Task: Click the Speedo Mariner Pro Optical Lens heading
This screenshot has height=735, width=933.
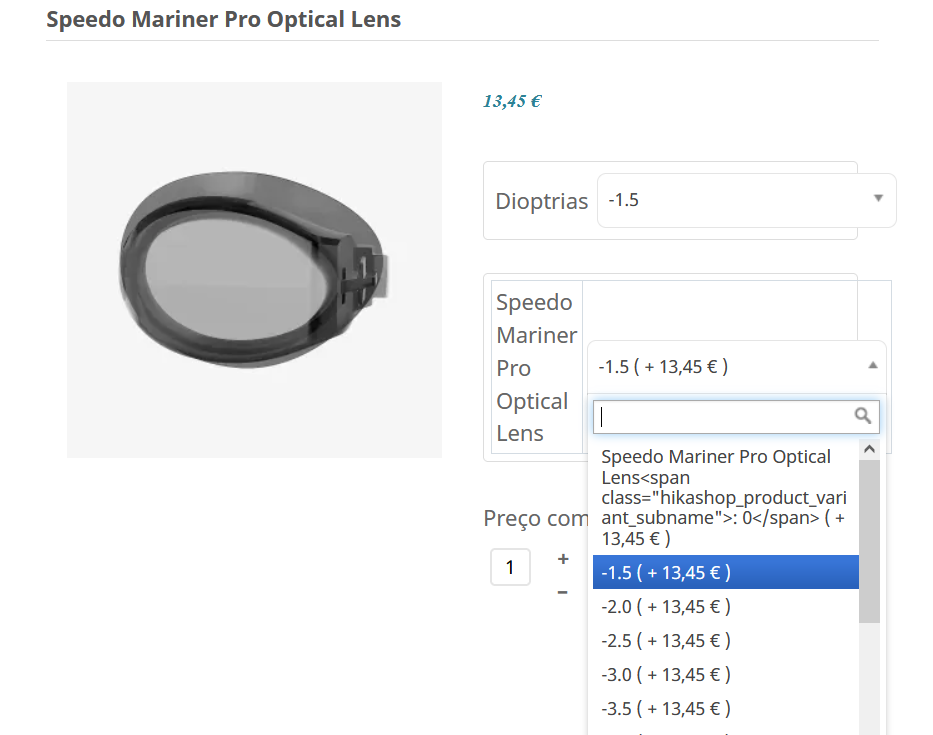Action: pos(224,19)
